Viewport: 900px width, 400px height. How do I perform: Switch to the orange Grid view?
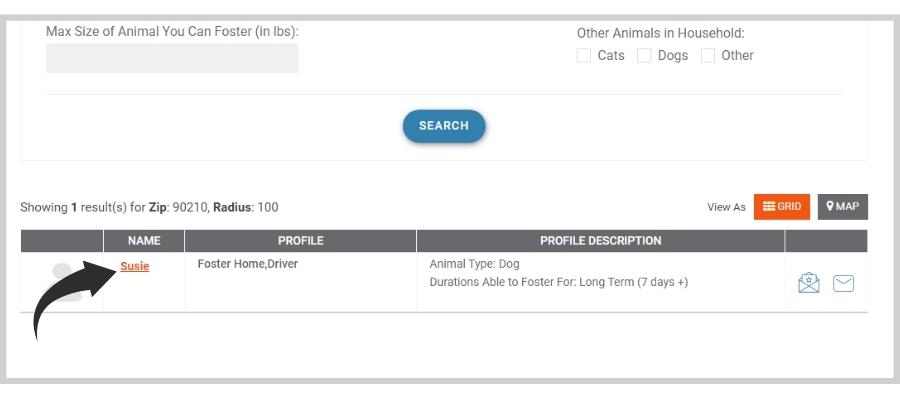click(781, 206)
